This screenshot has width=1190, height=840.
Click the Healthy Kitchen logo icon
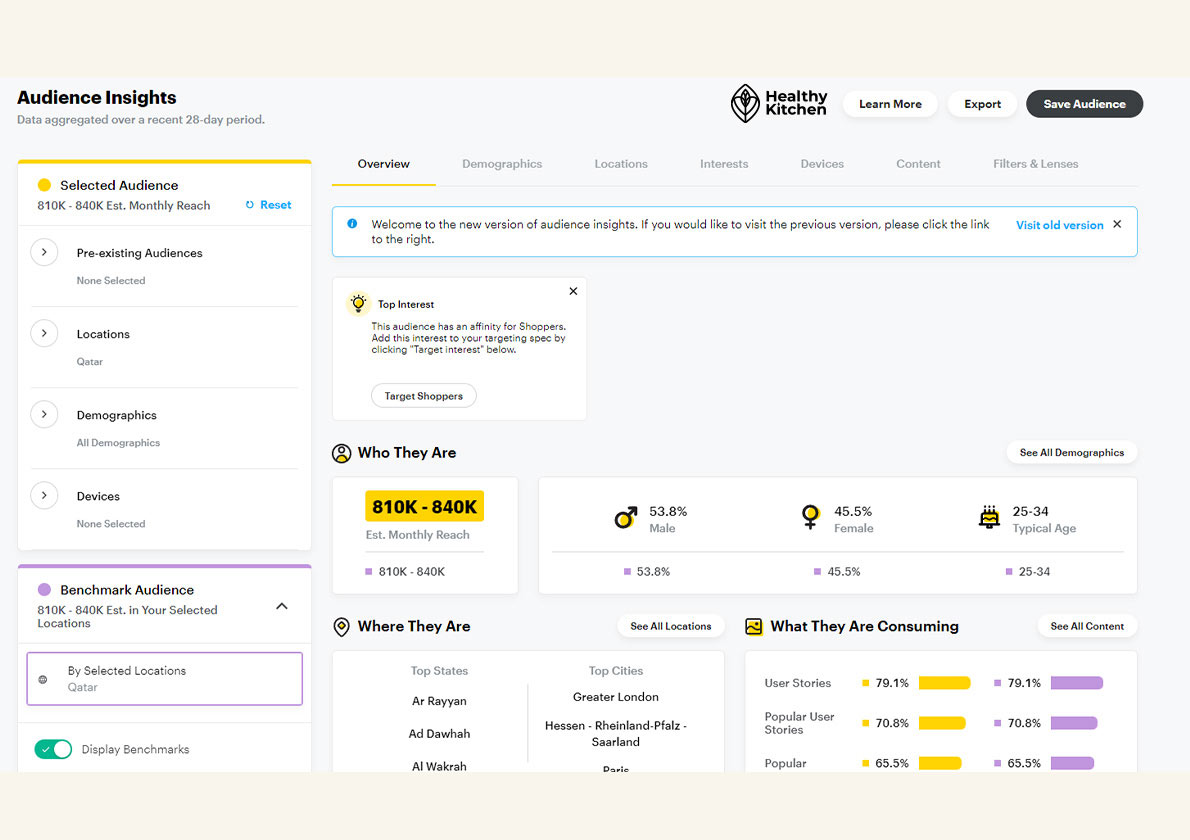[745, 104]
